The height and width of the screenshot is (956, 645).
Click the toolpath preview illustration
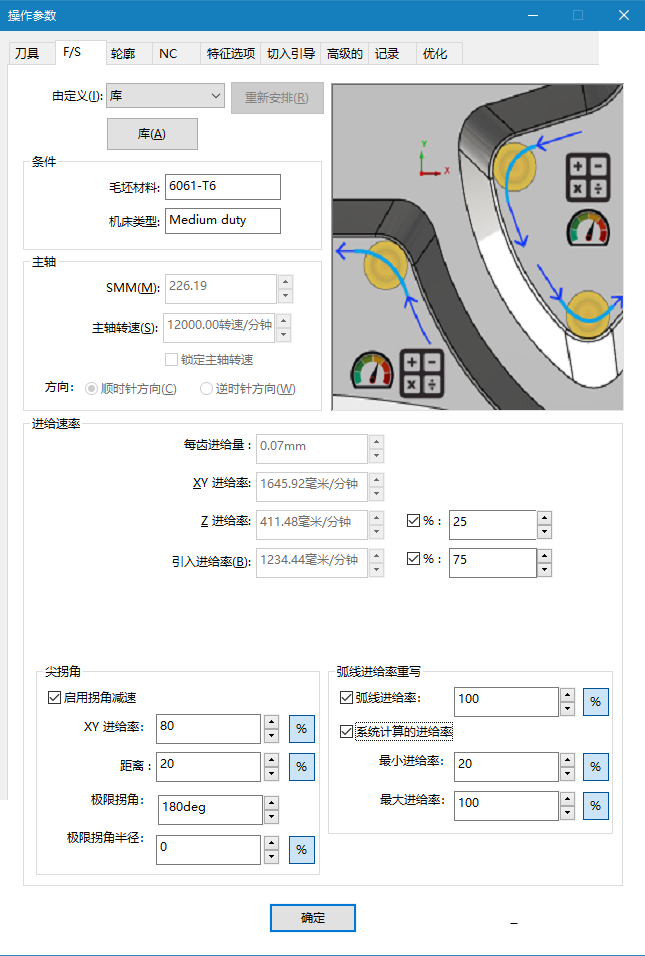click(477, 246)
